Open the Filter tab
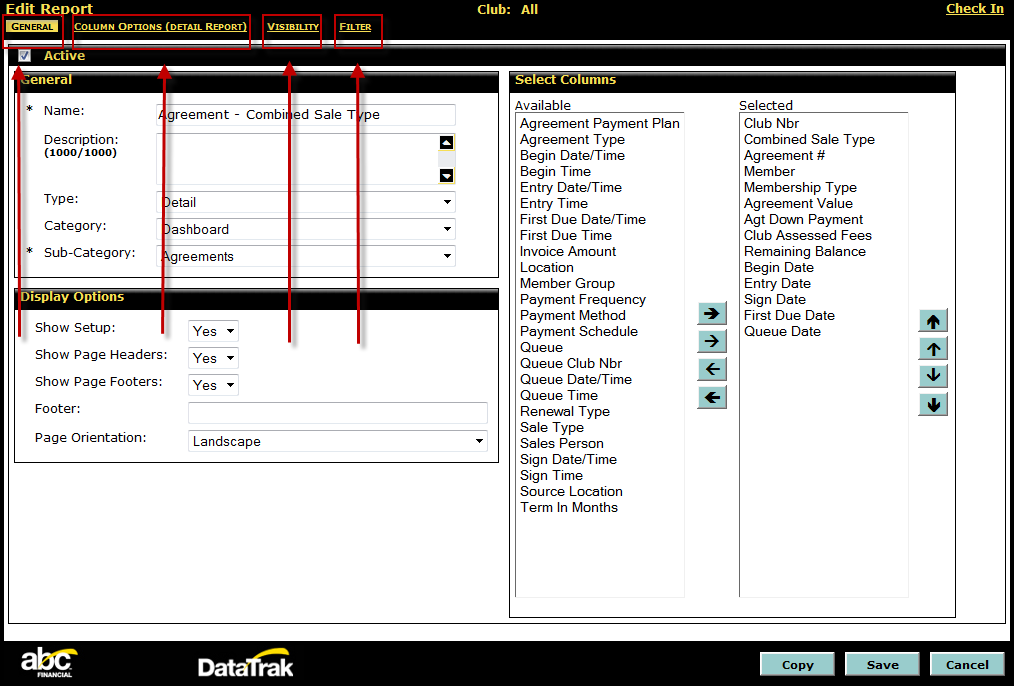Screen dimensions: 1014x686 (x=355, y=27)
